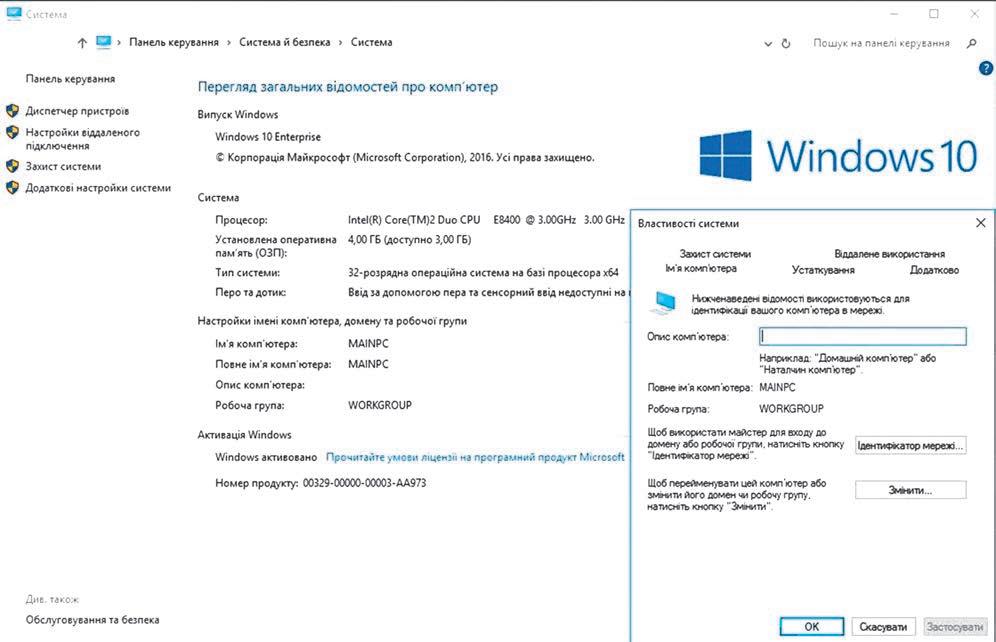Click the Windows 10 logo
Screen dimensions: 996x642
pos(838,156)
